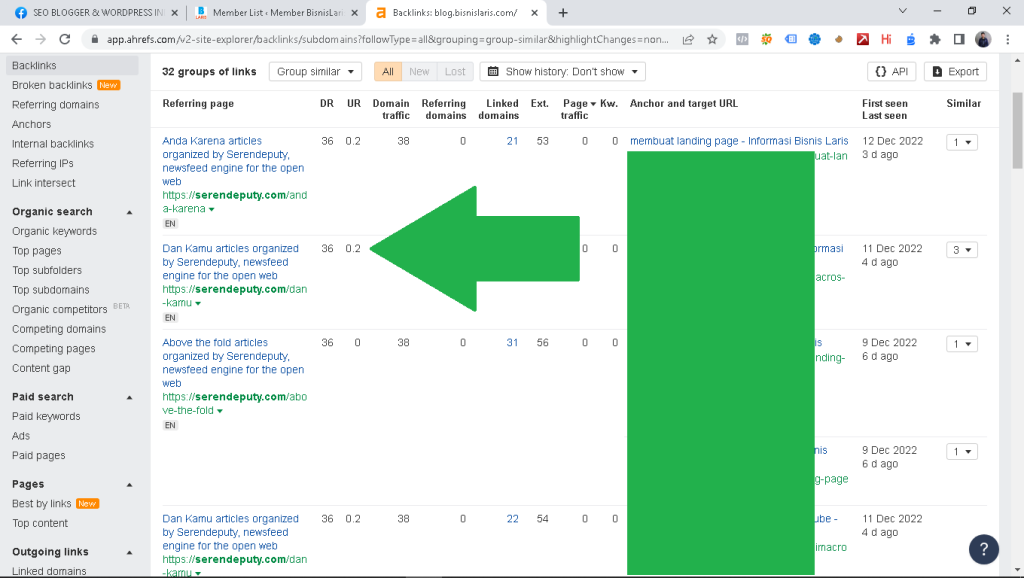
Task: Open the gray code-brackets extension
Action: [x=742, y=39]
